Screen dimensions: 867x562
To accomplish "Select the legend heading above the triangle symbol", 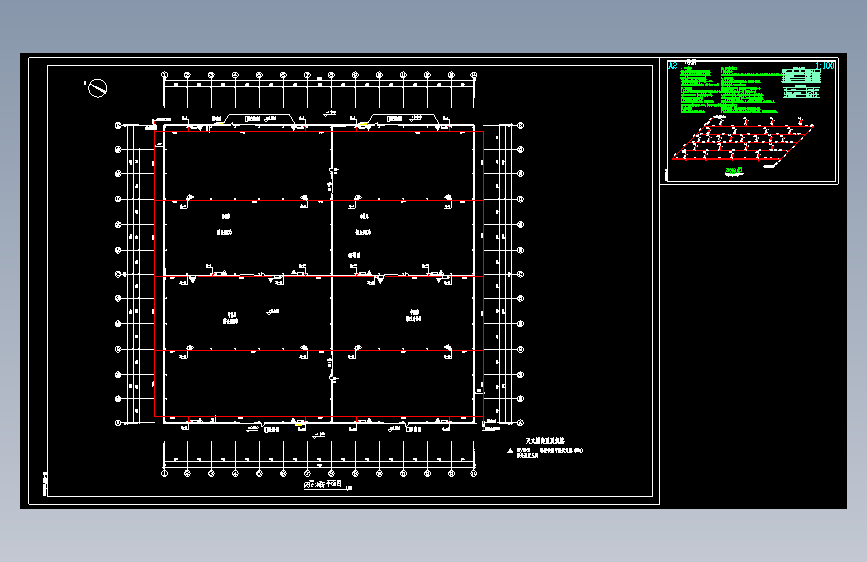I will pos(545,441).
